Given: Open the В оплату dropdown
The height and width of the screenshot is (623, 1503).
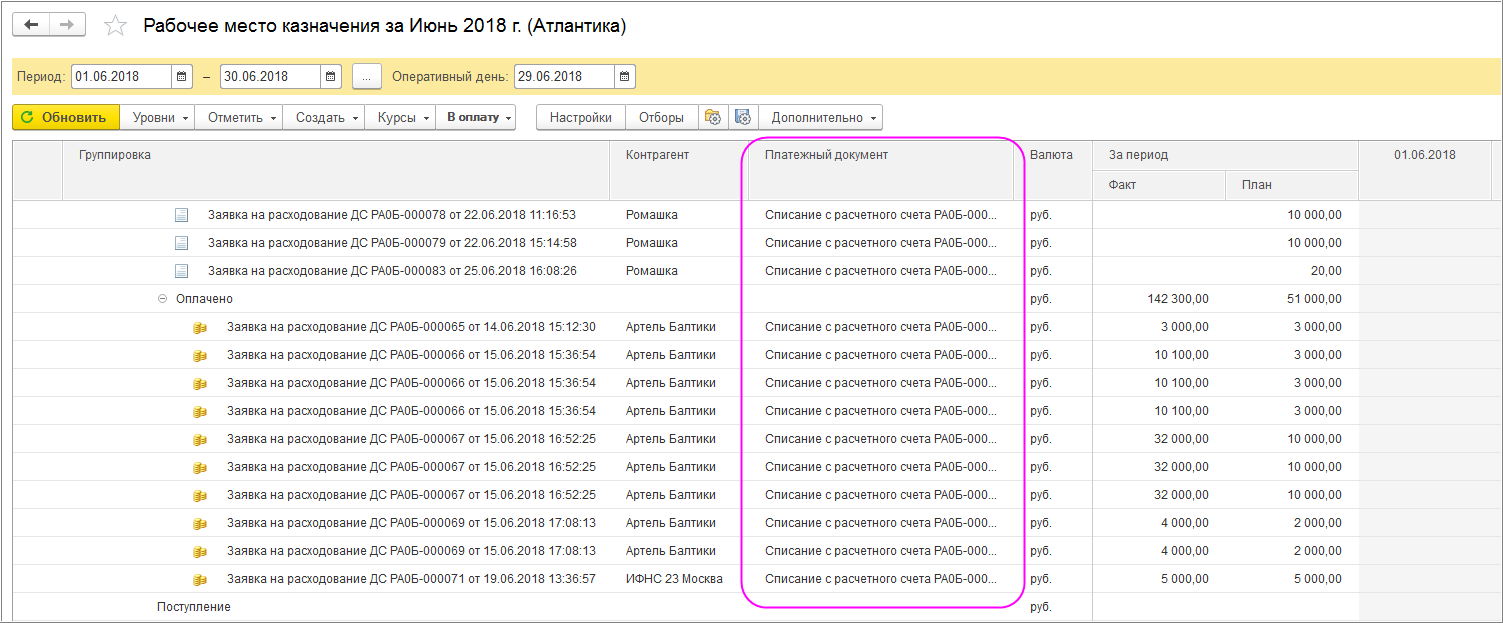Looking at the screenshot, I should click(x=476, y=117).
